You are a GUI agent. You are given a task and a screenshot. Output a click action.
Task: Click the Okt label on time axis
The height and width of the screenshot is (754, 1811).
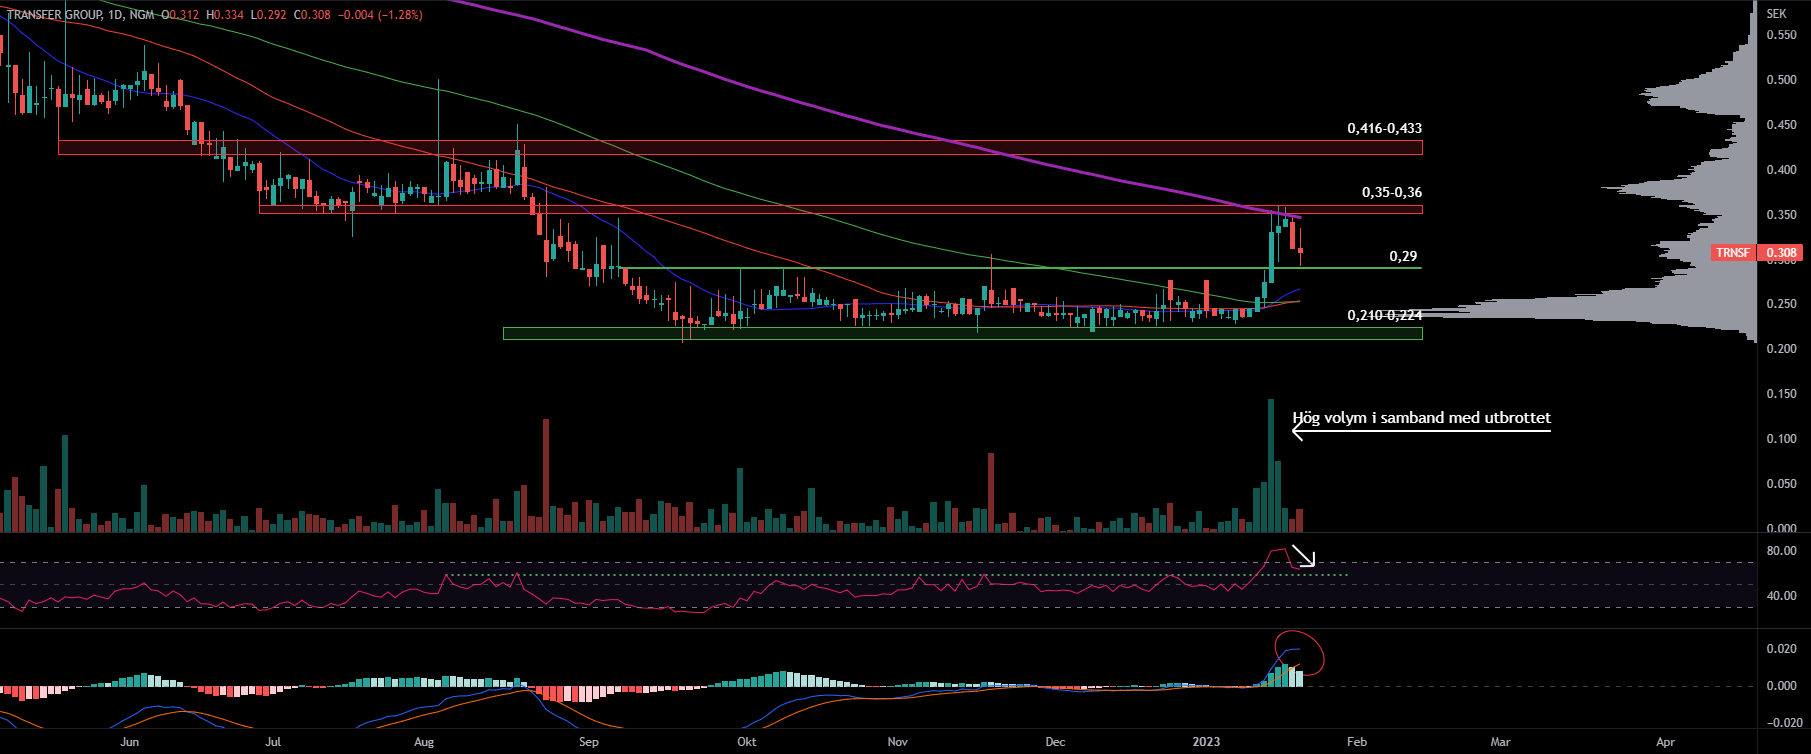point(746,742)
